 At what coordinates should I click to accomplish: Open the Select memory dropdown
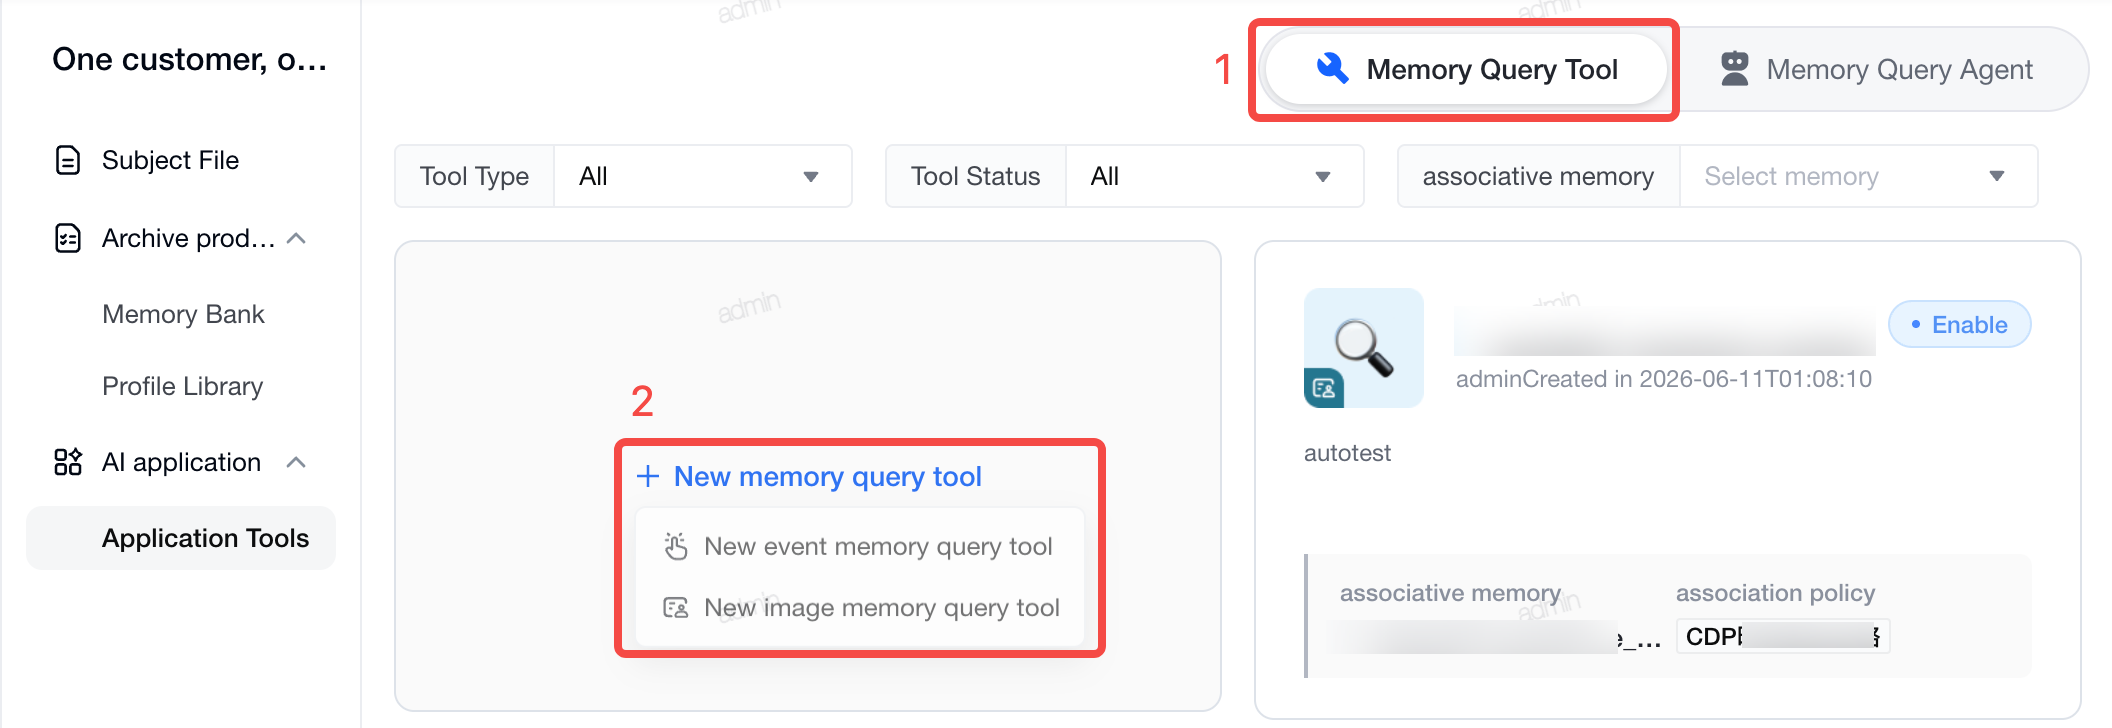[1858, 176]
